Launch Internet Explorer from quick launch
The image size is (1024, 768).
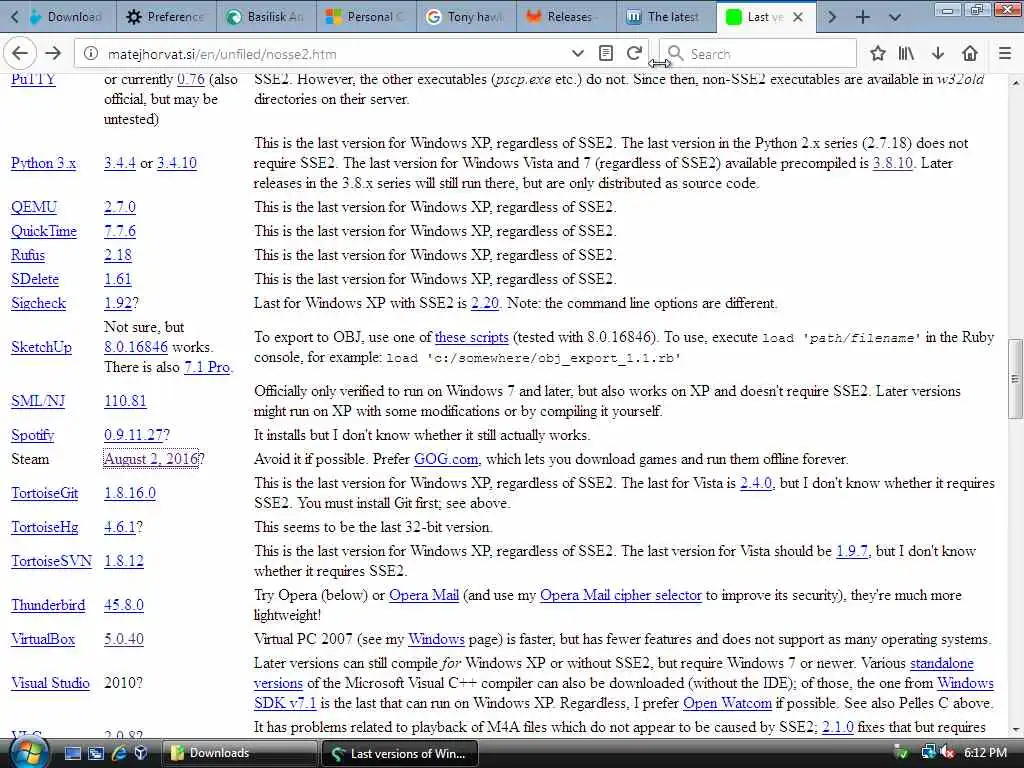(x=119, y=753)
